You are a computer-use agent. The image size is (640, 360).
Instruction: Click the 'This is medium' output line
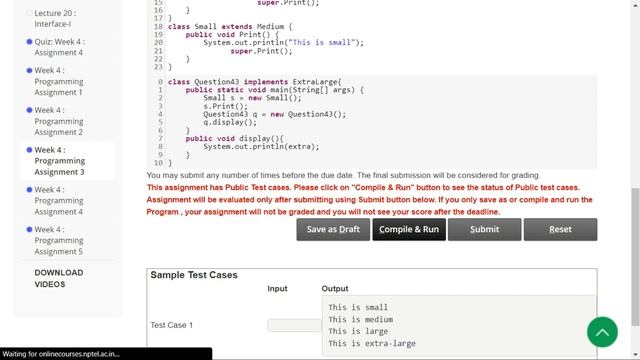click(360, 320)
